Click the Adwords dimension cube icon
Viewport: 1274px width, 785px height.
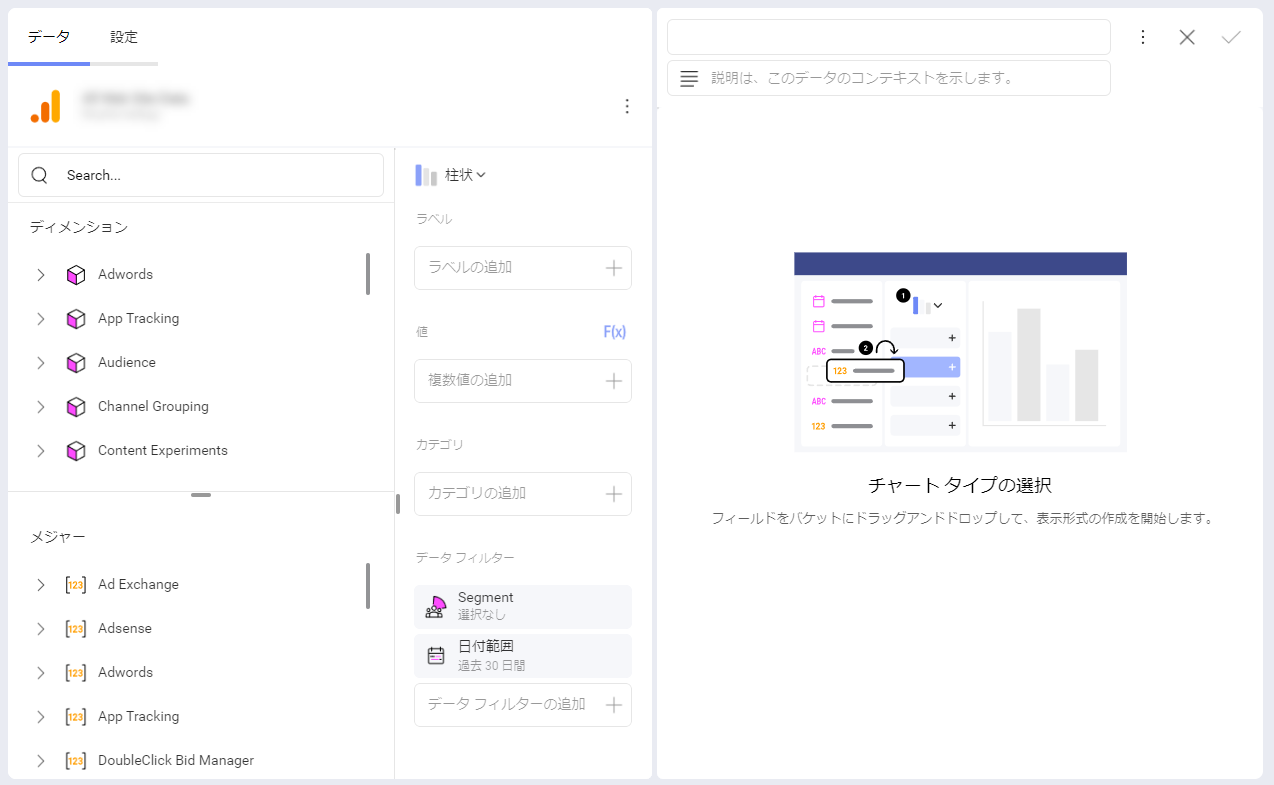point(76,275)
